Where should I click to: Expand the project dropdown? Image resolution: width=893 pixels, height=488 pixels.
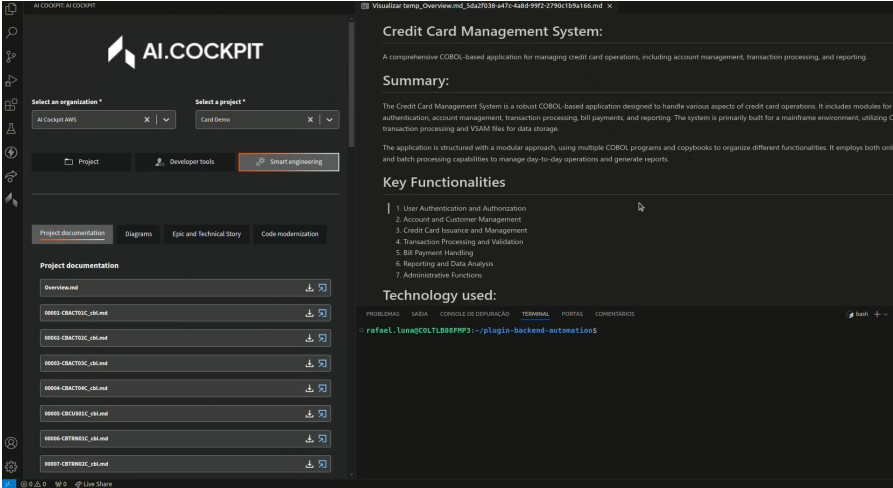pos(328,119)
